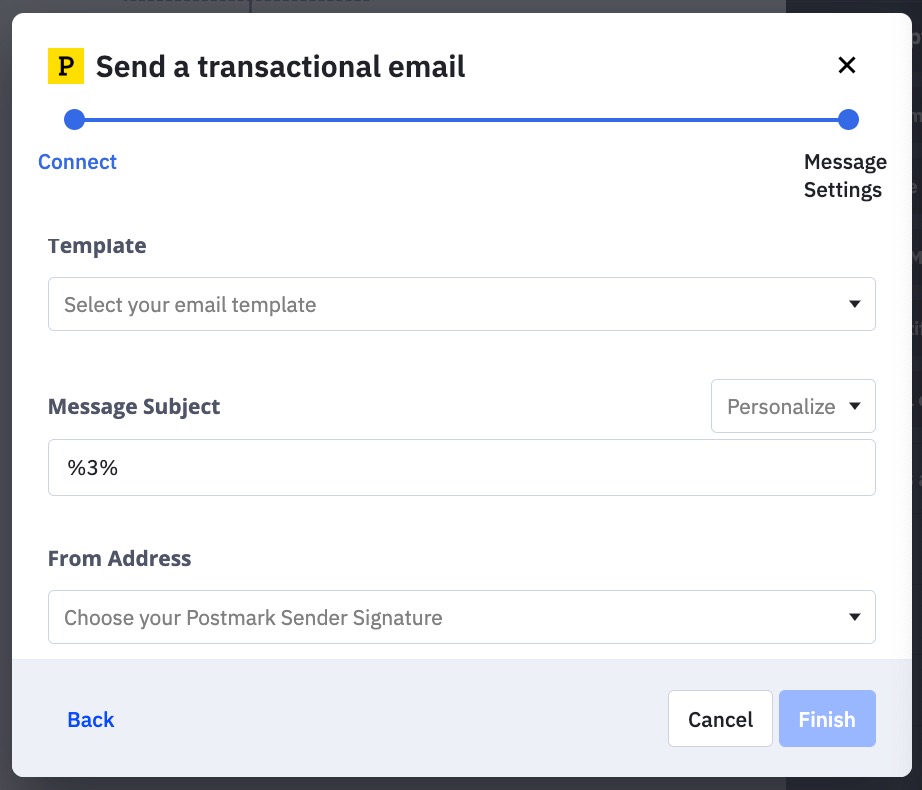This screenshot has height=790, width=922.
Task: Click the progress line between steps
Action: [x=460, y=120]
